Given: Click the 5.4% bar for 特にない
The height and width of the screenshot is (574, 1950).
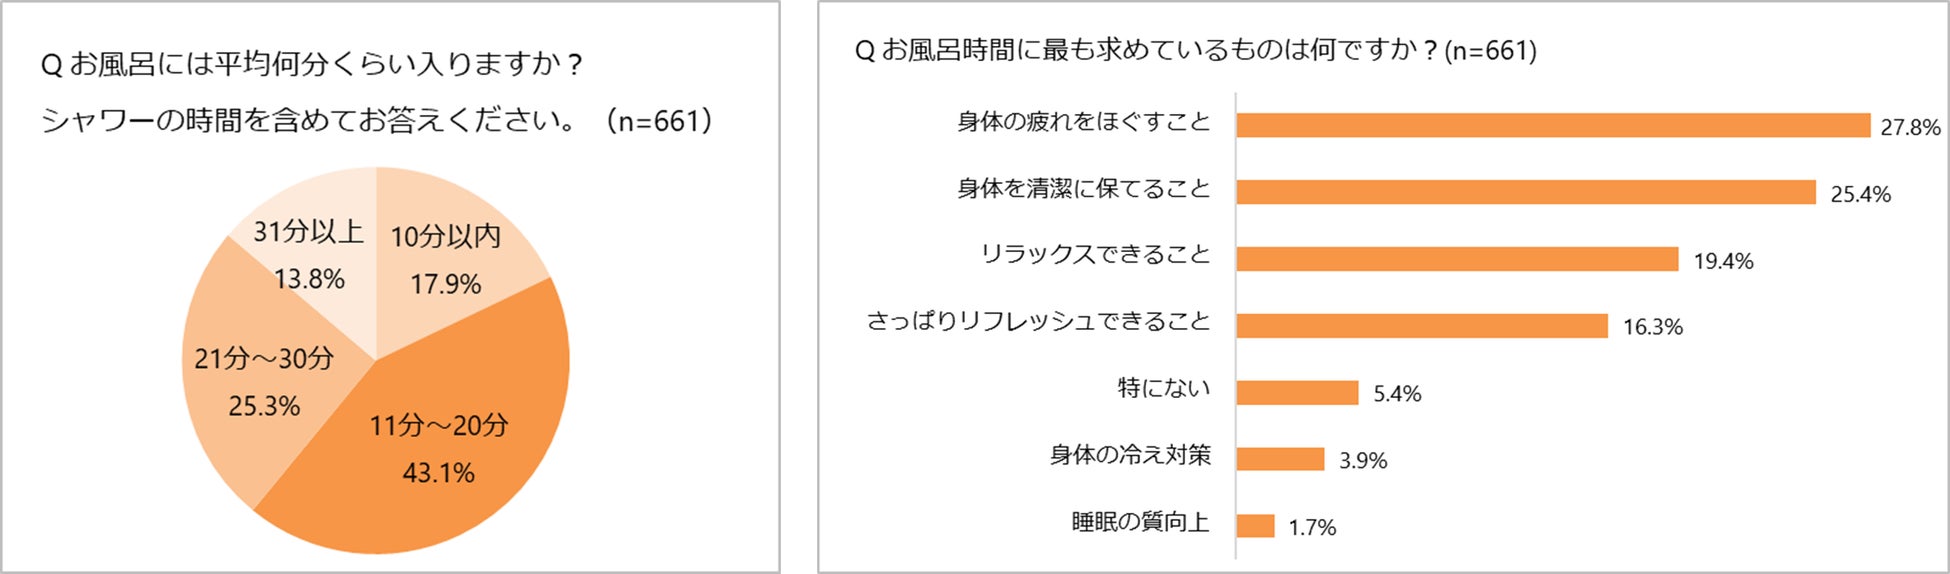Looking at the screenshot, I should (1297, 393).
